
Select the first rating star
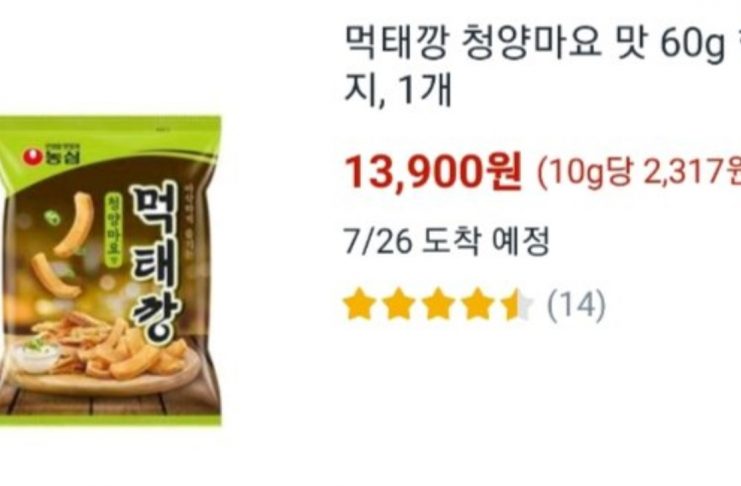tap(360, 304)
